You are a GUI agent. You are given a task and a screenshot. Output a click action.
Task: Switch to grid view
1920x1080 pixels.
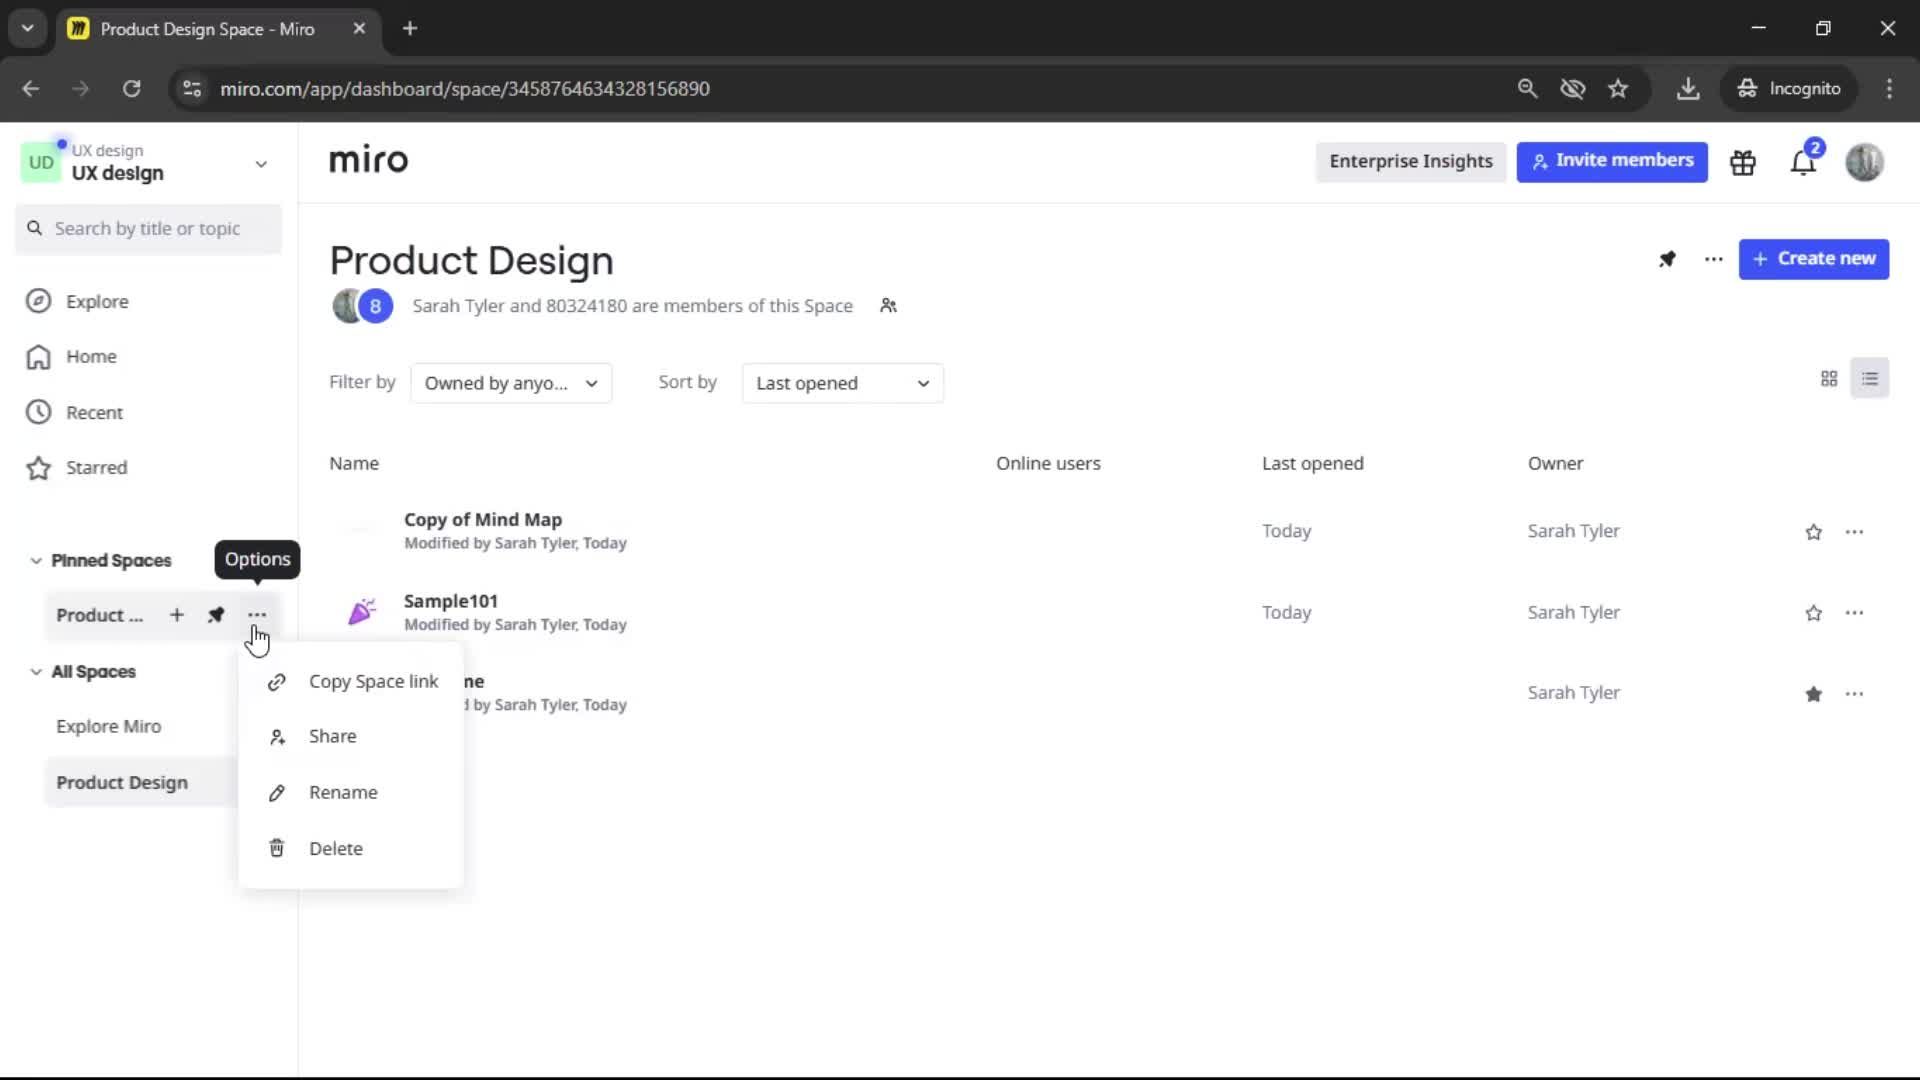point(1829,379)
